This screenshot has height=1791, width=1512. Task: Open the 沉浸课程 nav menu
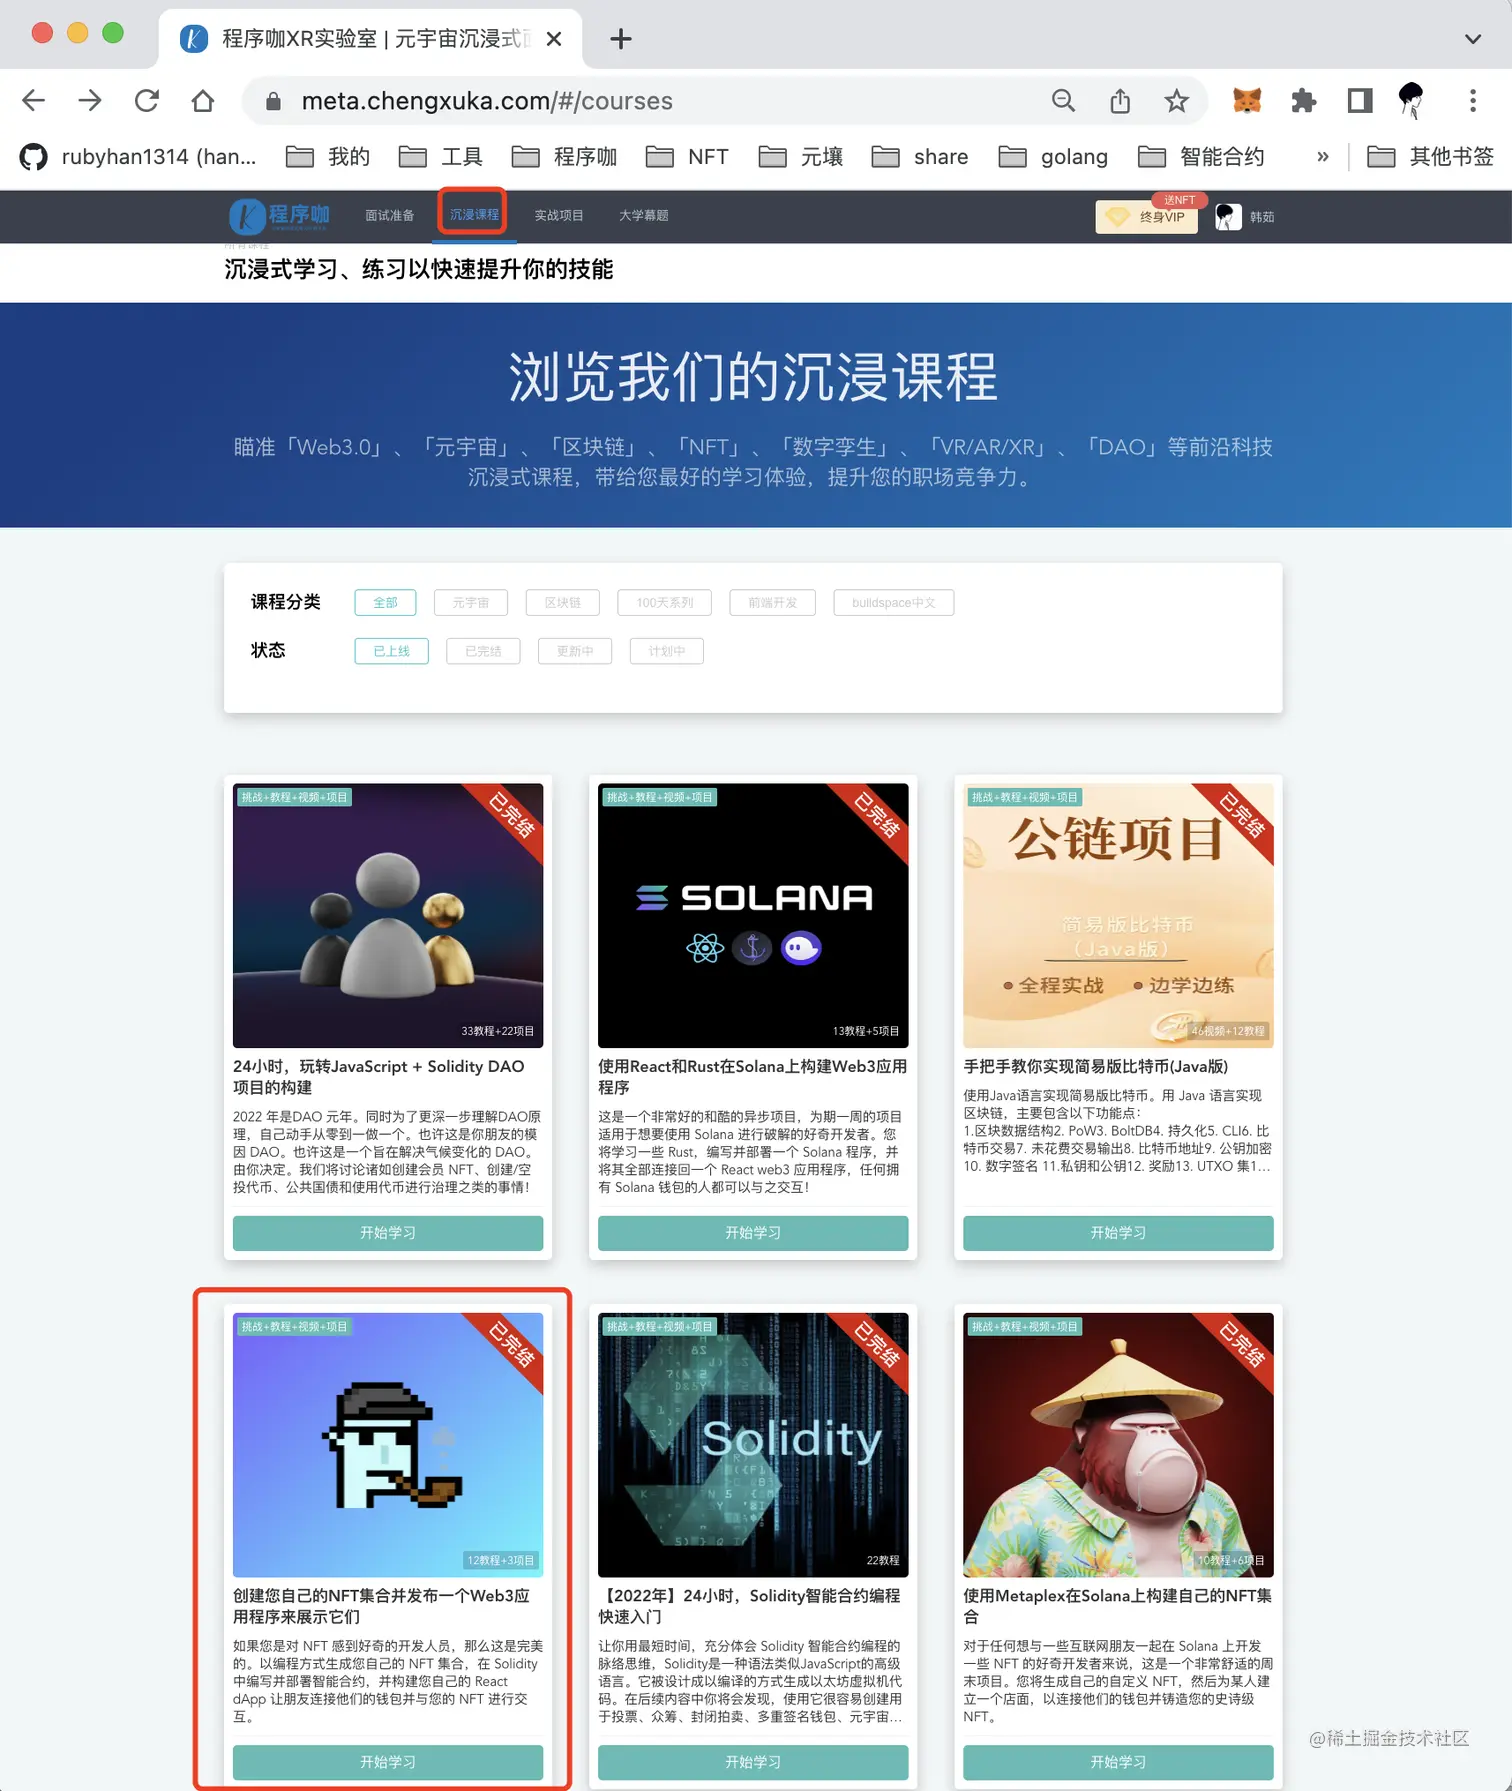click(x=474, y=215)
